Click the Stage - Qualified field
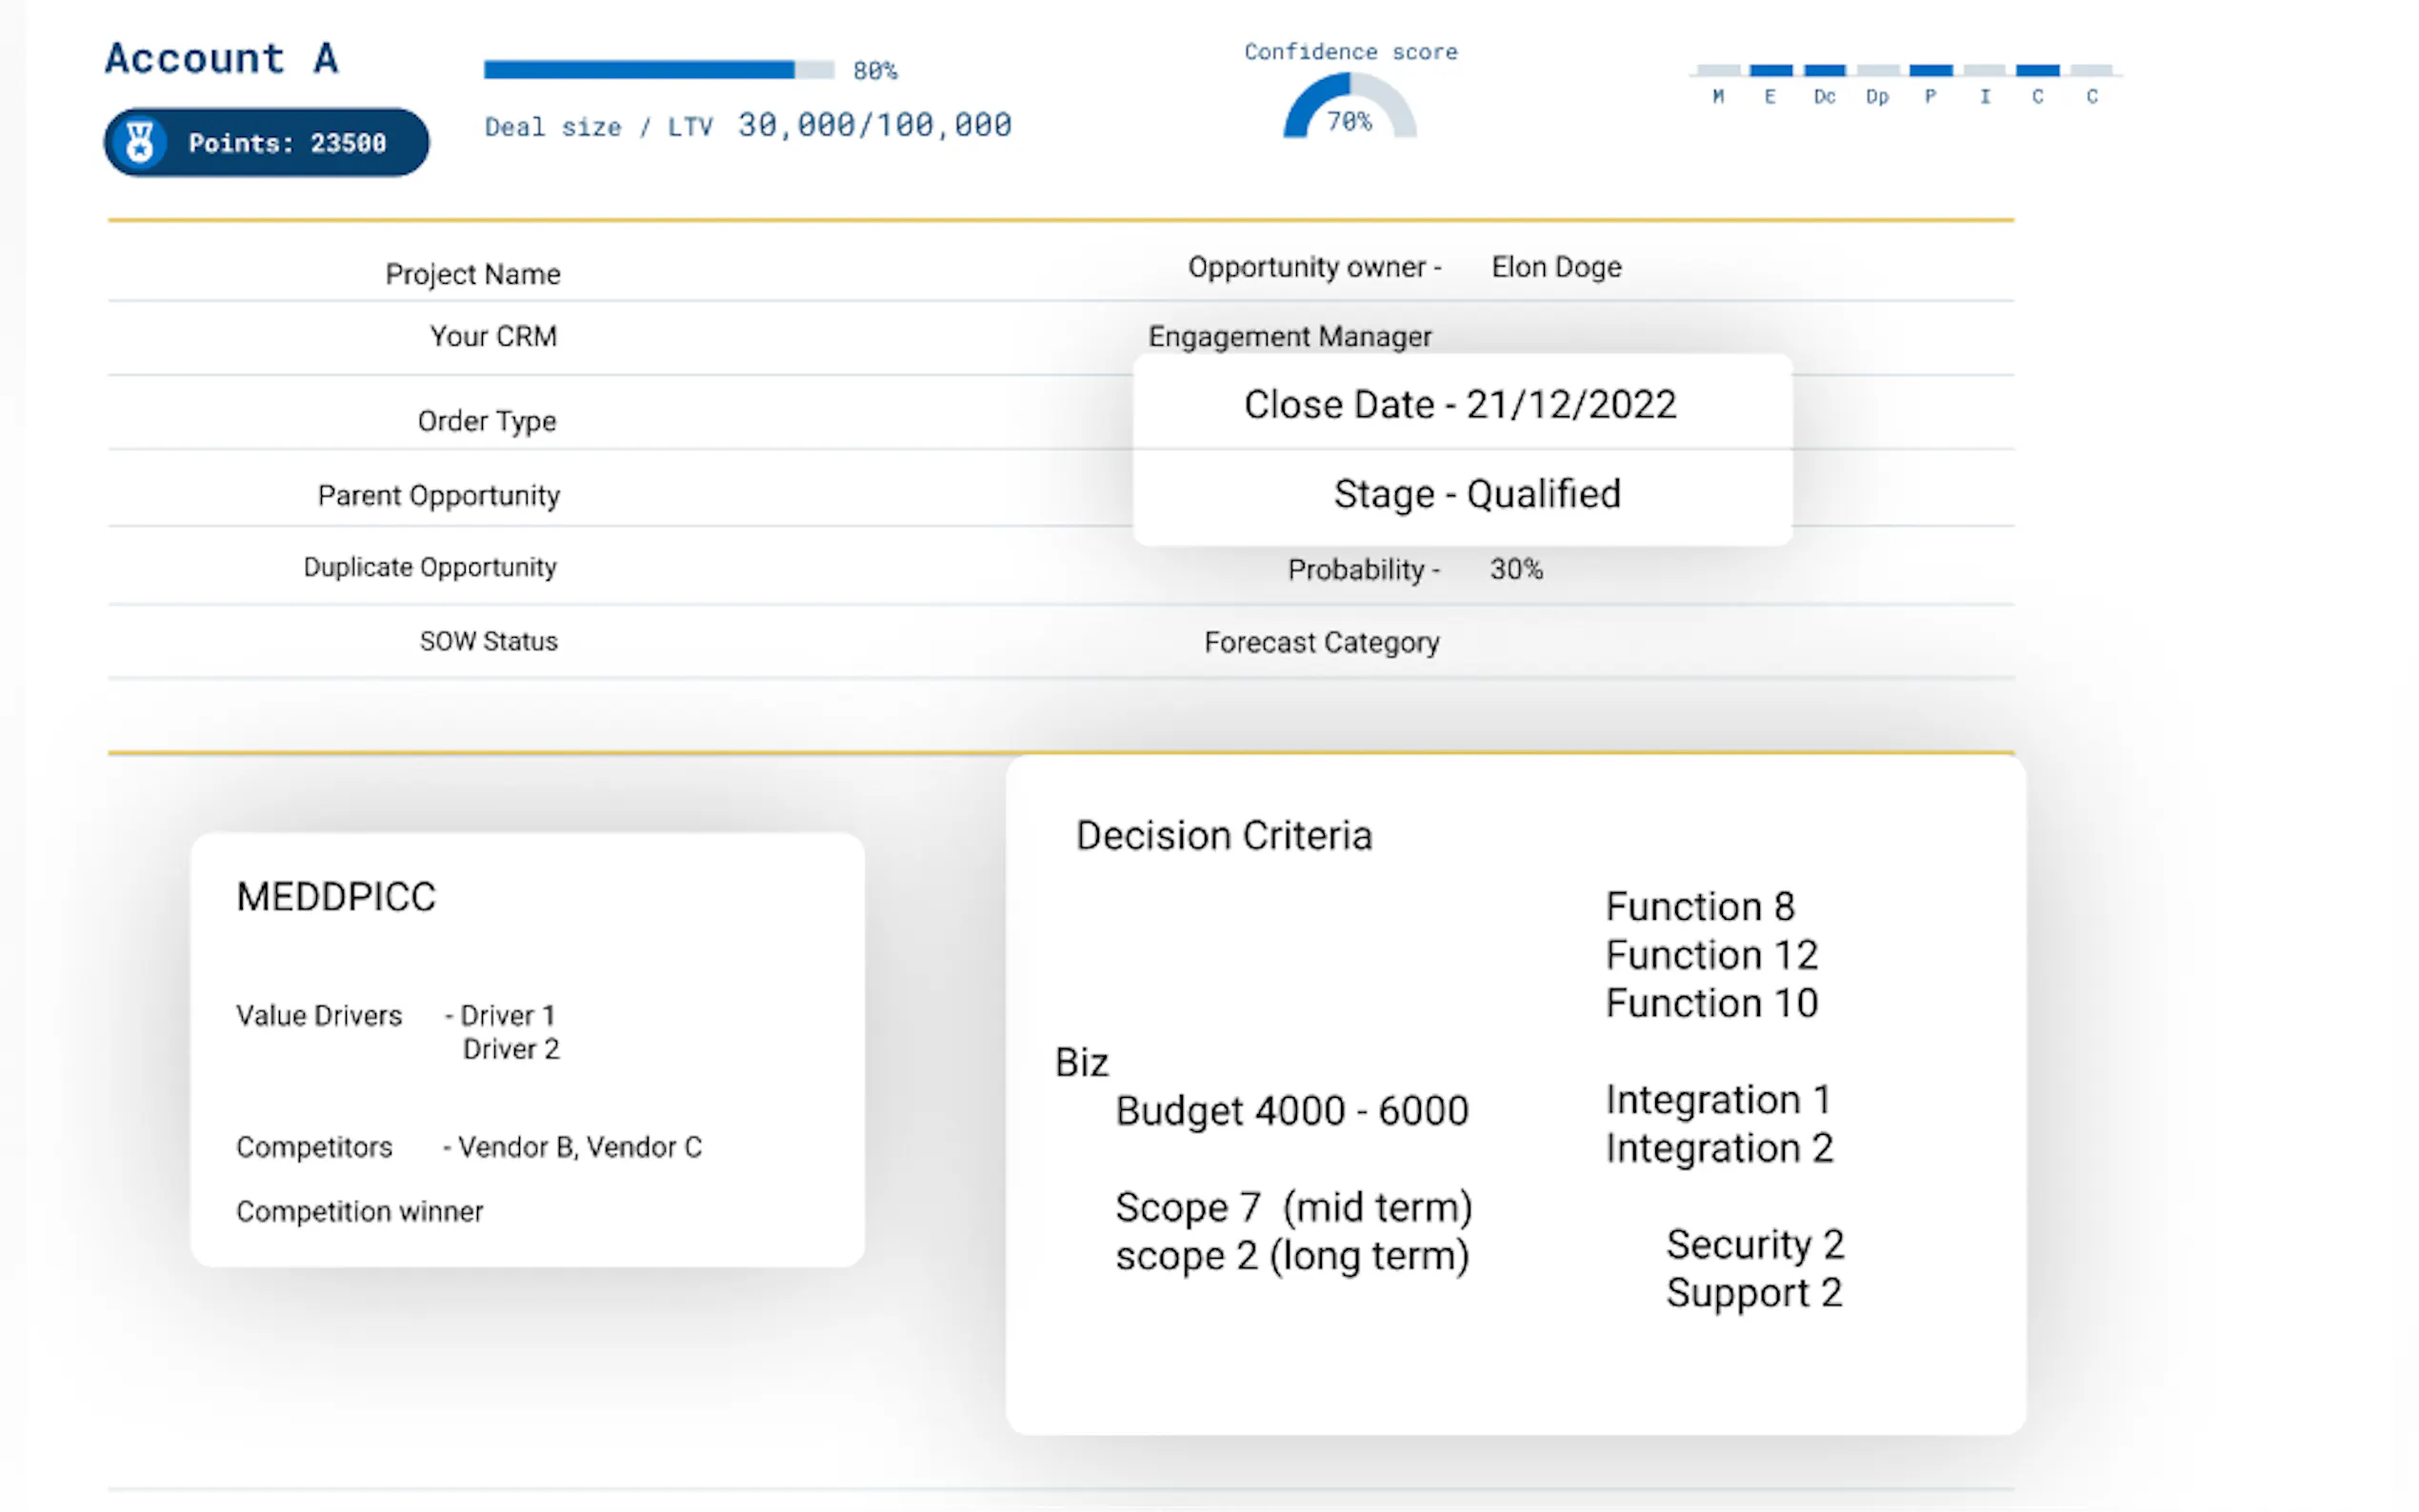Screen dimensions: 2419x1512 (1476, 494)
